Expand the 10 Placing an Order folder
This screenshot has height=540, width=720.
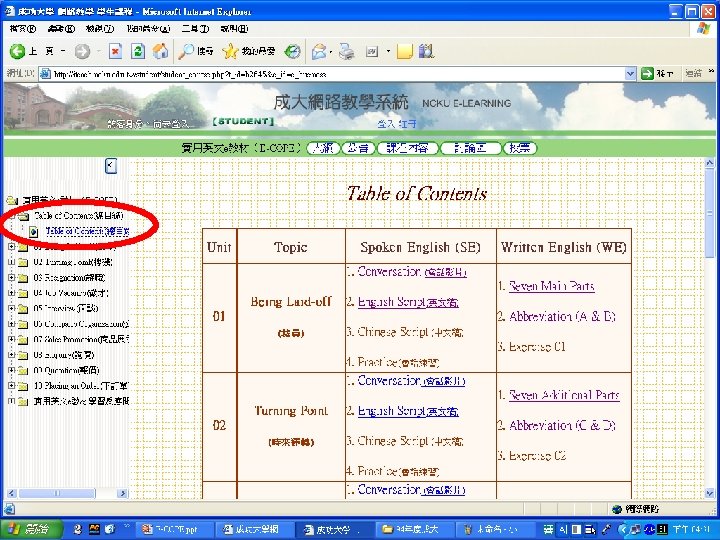point(11,386)
